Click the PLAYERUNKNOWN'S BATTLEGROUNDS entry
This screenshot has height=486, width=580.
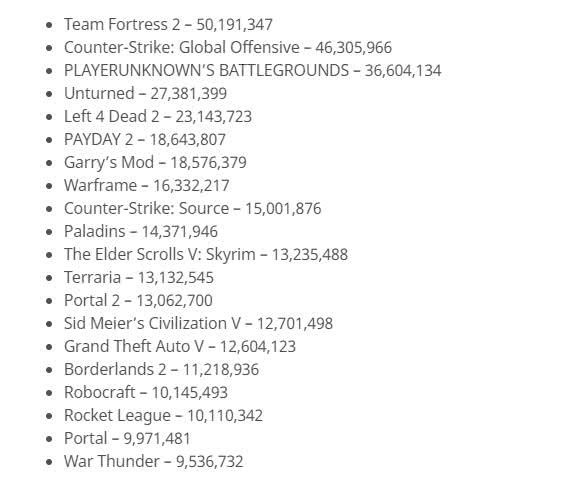tap(253, 71)
